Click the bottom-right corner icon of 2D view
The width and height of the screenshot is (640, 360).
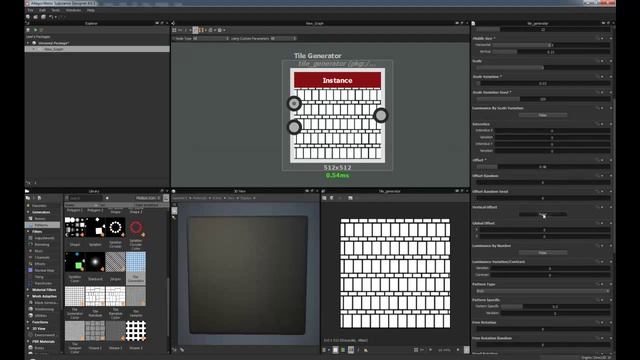467,350
